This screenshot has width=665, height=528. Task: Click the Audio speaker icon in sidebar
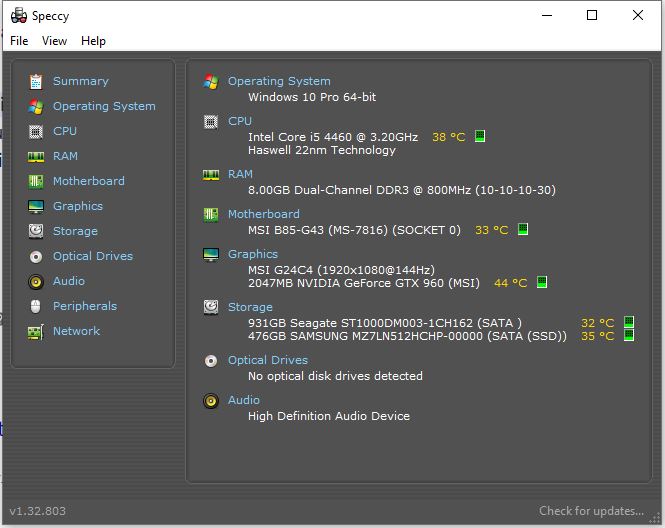tap(36, 281)
